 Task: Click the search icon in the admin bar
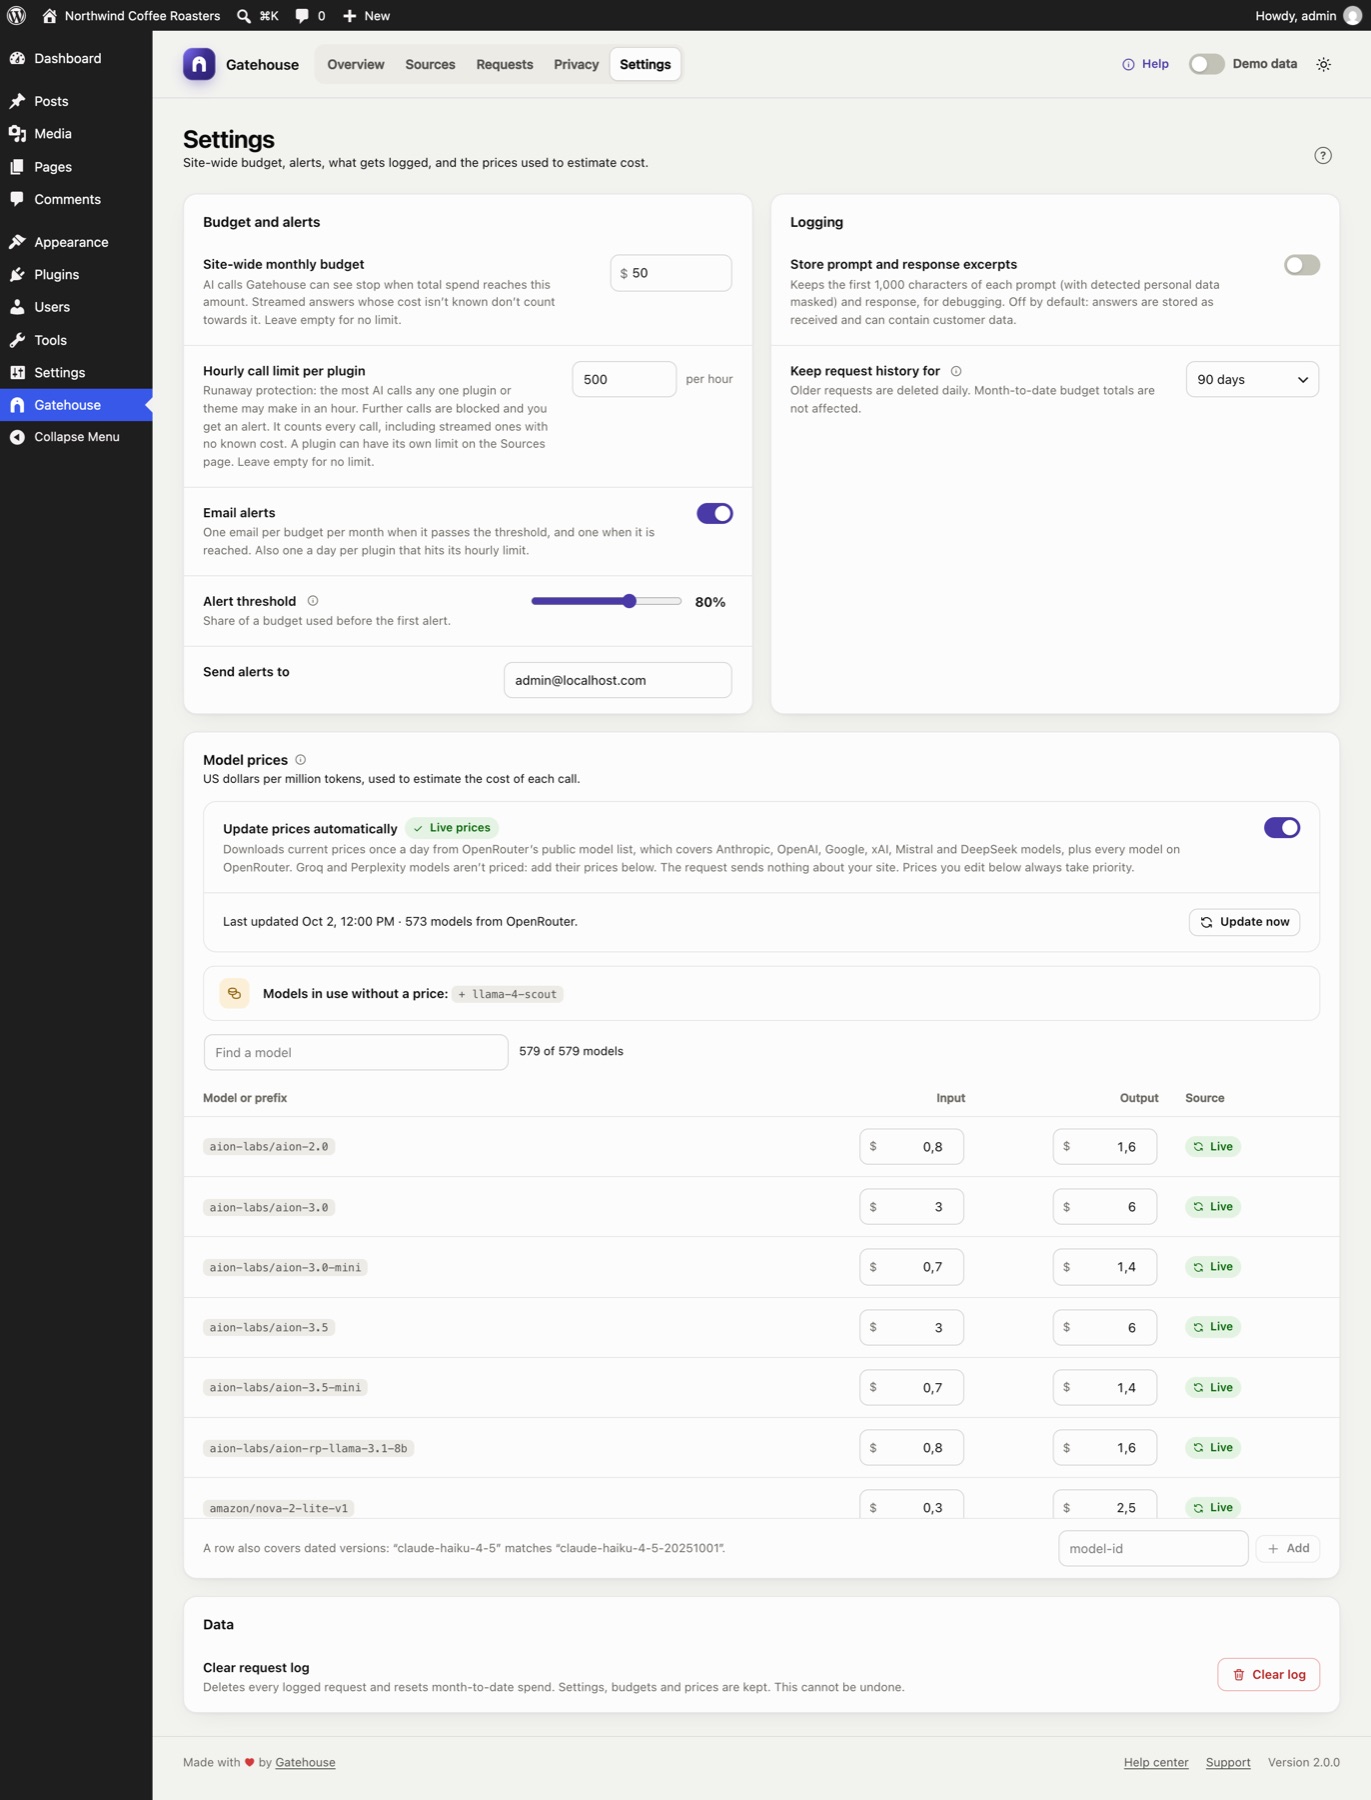click(x=243, y=16)
